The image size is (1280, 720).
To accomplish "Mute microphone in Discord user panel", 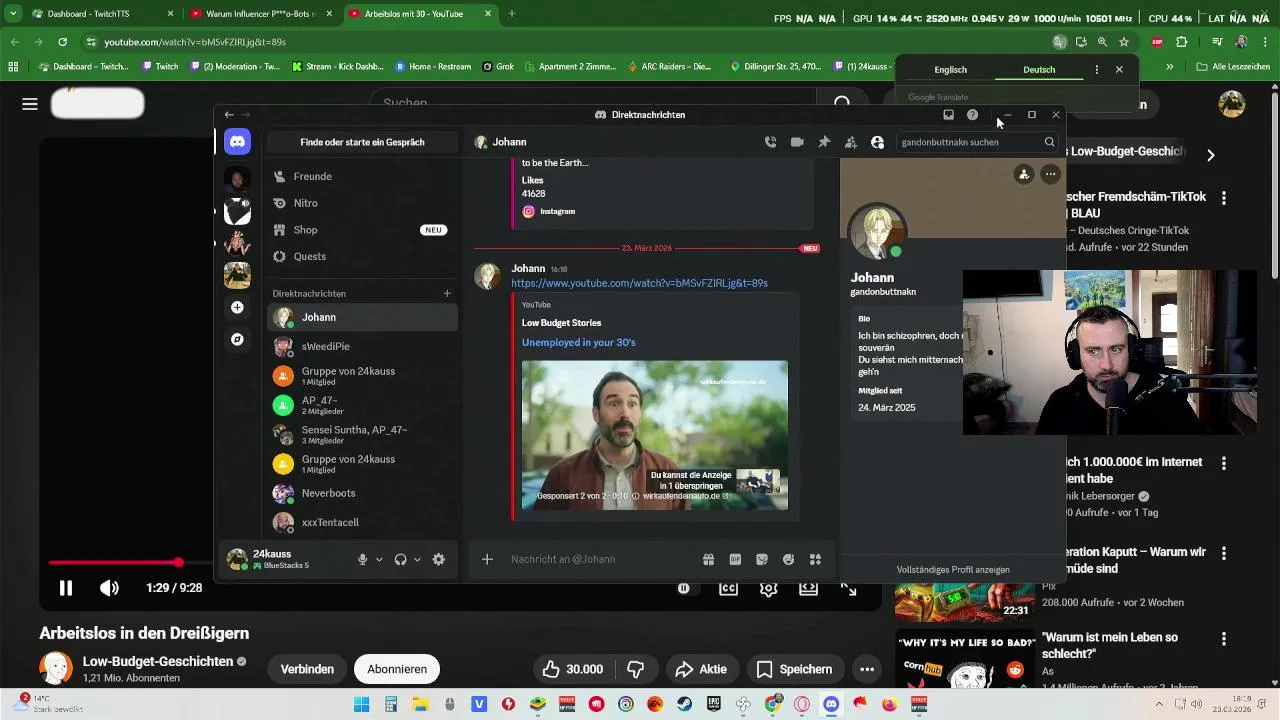I will (362, 560).
